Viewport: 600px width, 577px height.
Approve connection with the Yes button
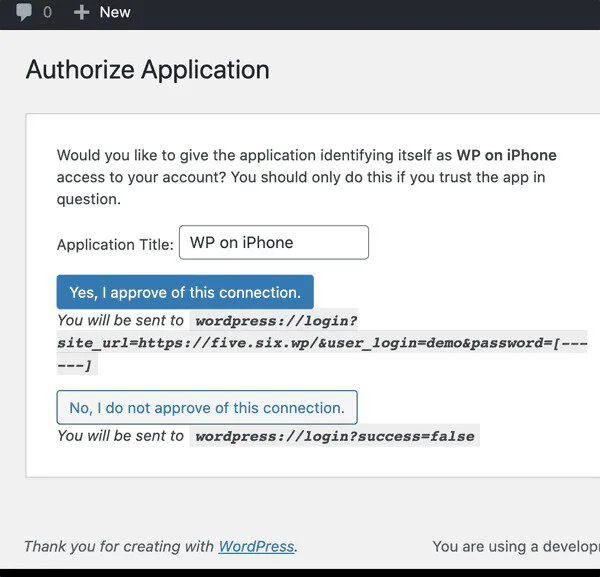click(x=185, y=292)
